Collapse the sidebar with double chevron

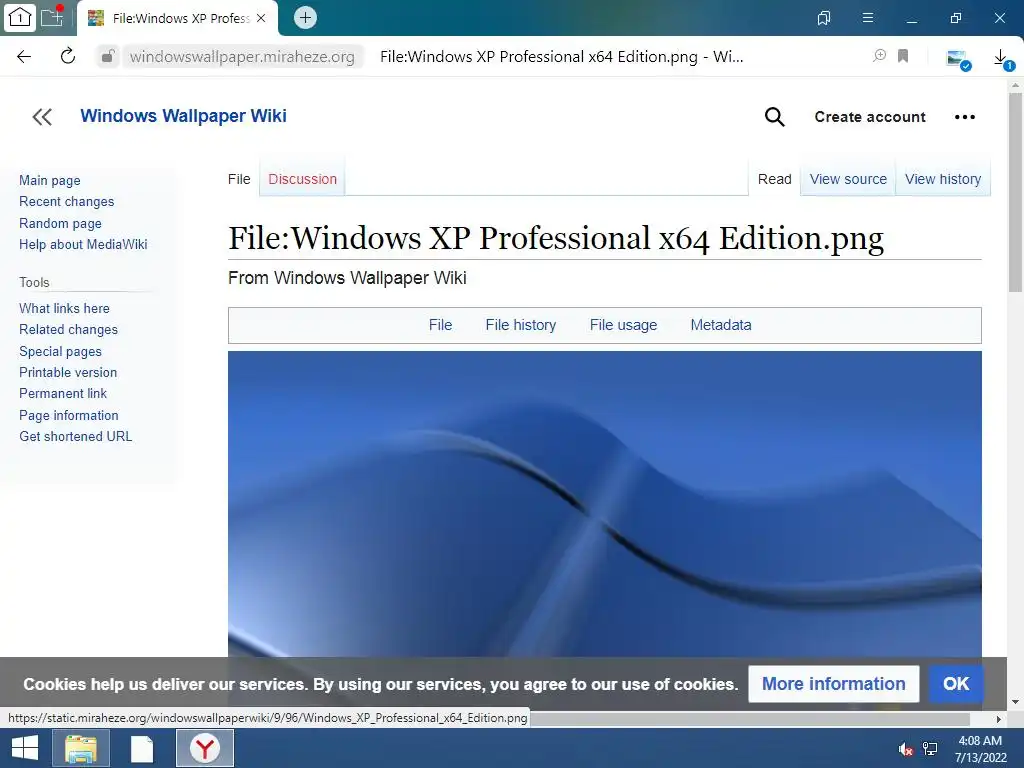tap(42, 117)
